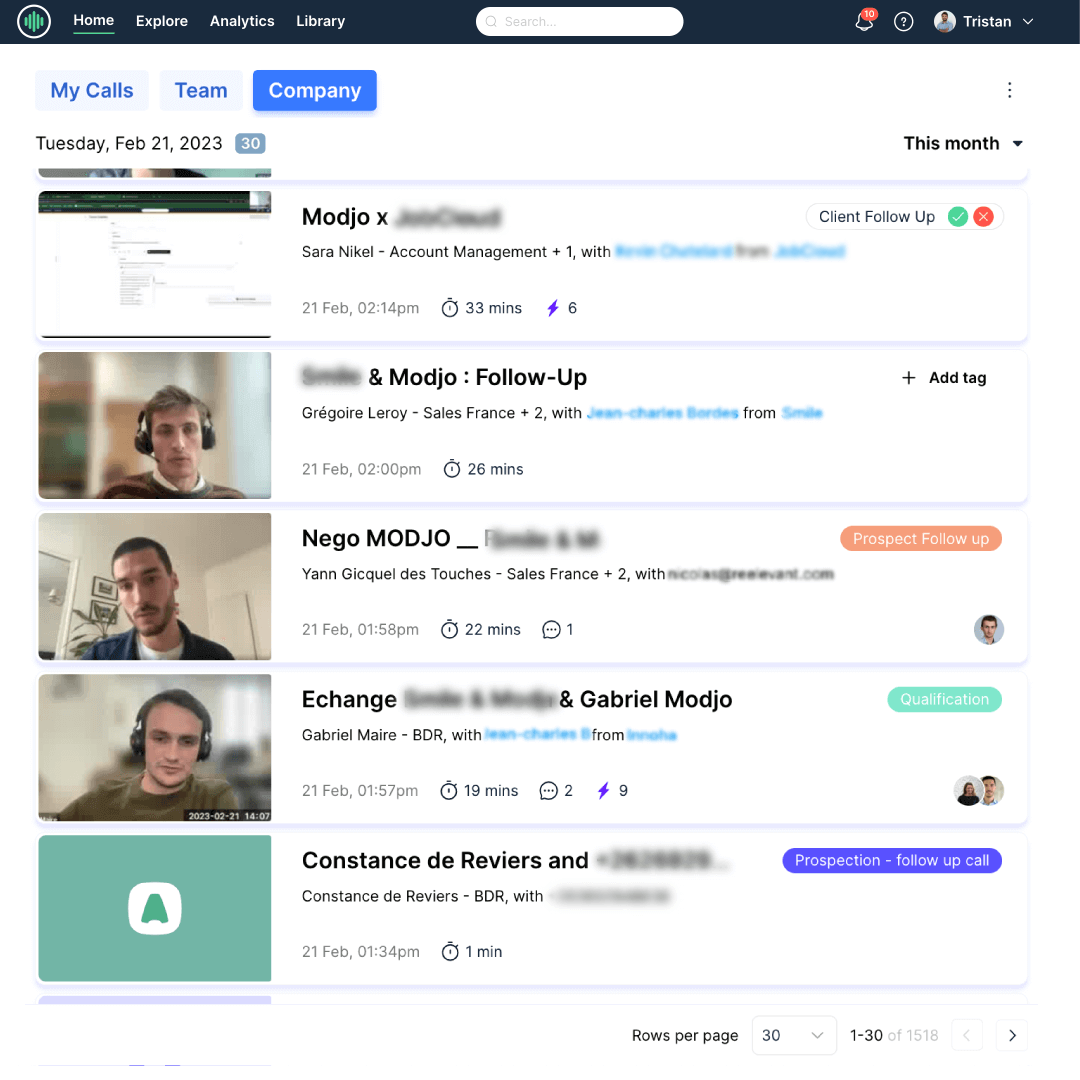Click the timer icon beside 33 mins

450,308
